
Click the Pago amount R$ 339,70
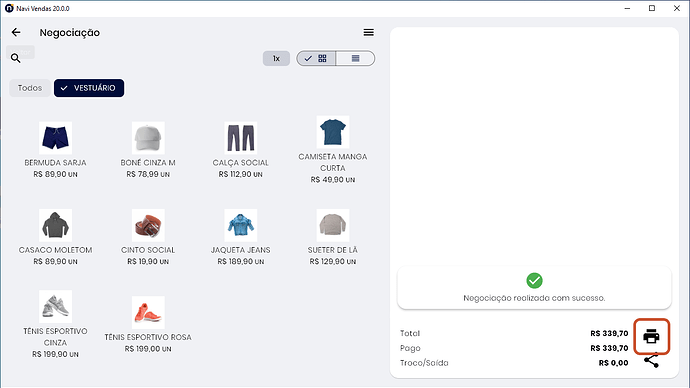609,348
